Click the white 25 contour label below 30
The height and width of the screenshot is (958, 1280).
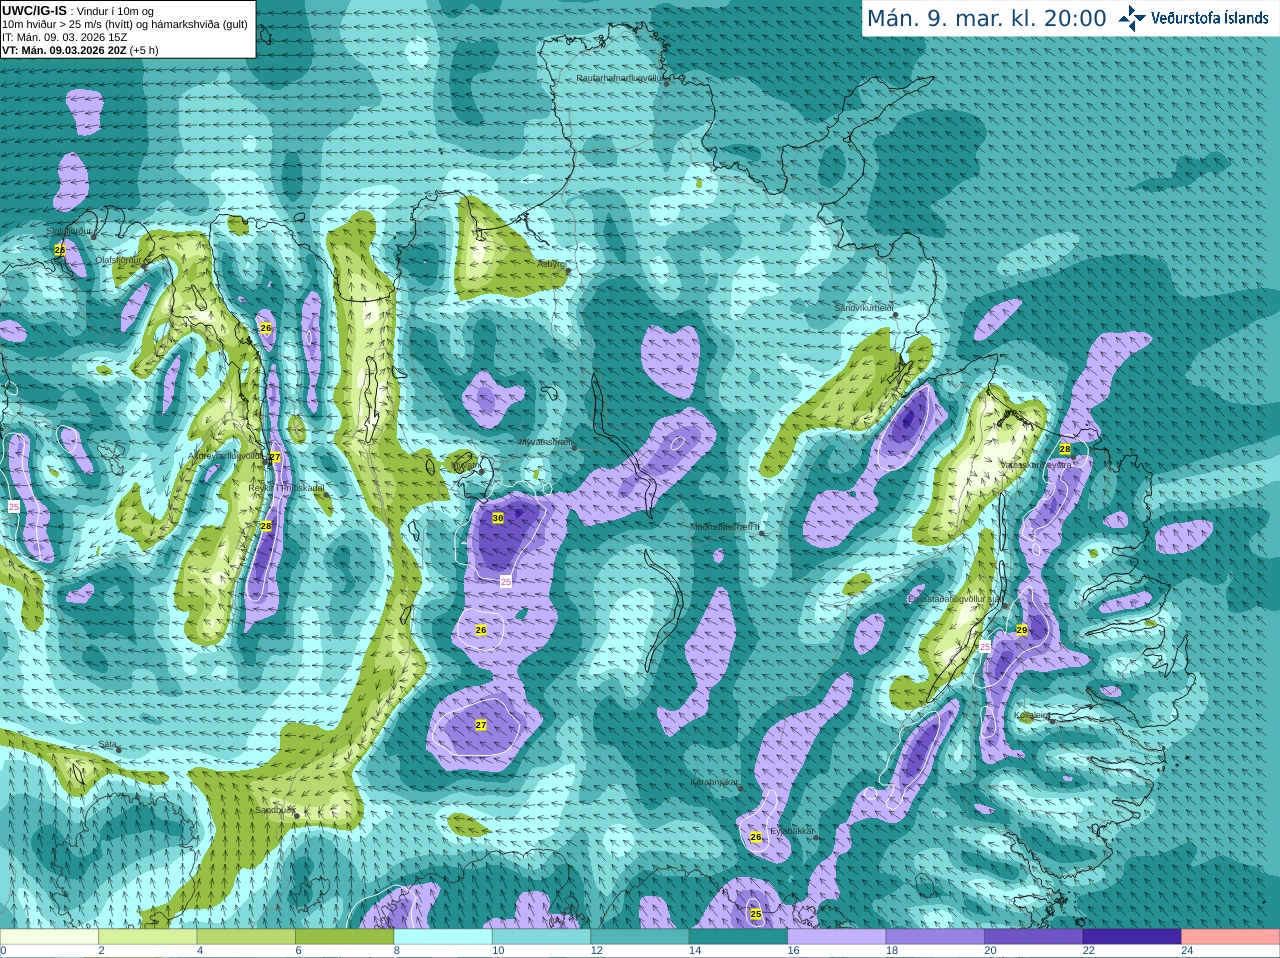[x=506, y=581]
